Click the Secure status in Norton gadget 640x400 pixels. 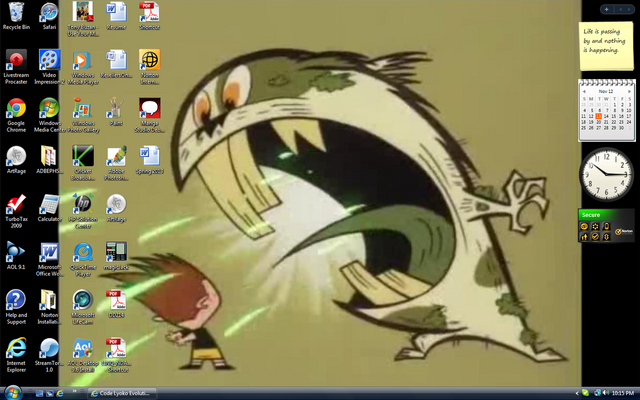tap(591, 215)
